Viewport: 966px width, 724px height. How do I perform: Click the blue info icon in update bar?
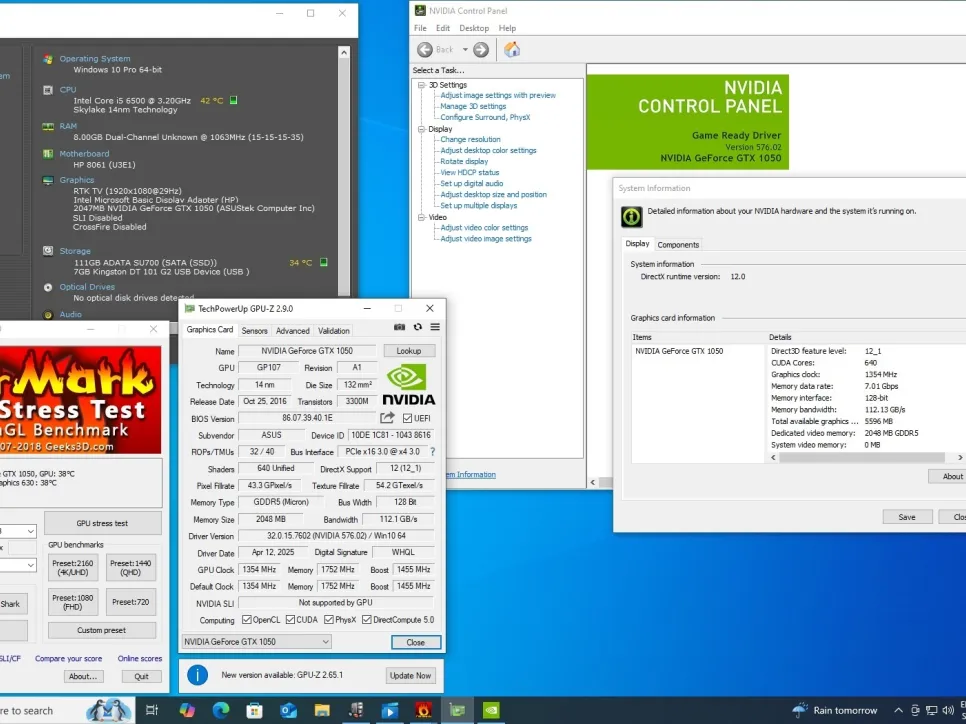tap(197, 675)
